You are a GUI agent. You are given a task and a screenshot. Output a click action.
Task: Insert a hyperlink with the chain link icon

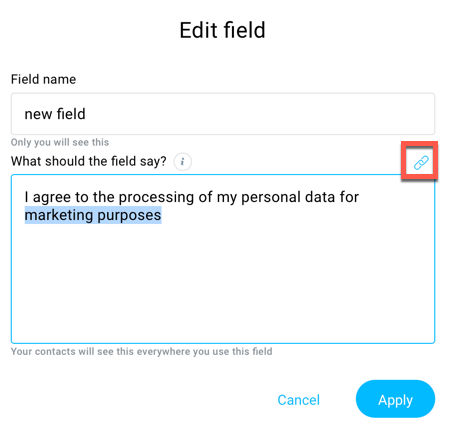click(421, 163)
